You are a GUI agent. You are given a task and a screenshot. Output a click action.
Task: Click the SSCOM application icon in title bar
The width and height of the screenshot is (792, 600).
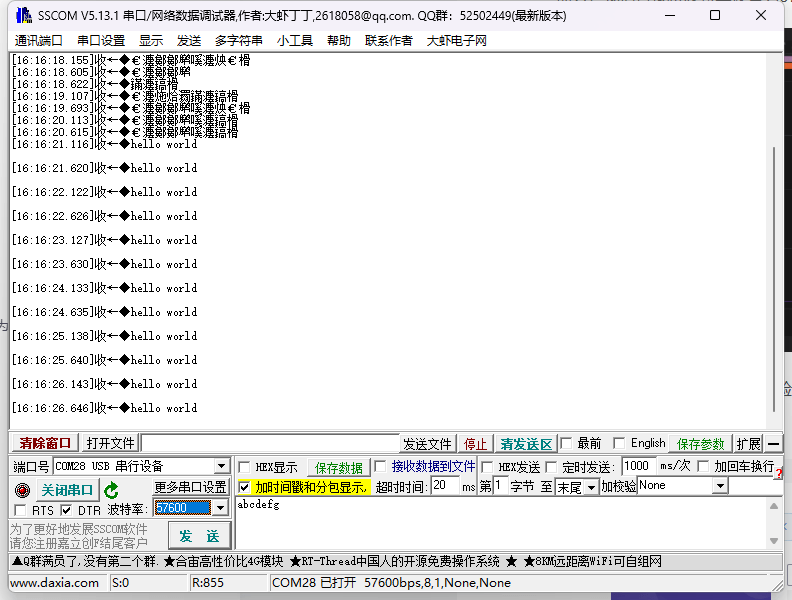24,15
